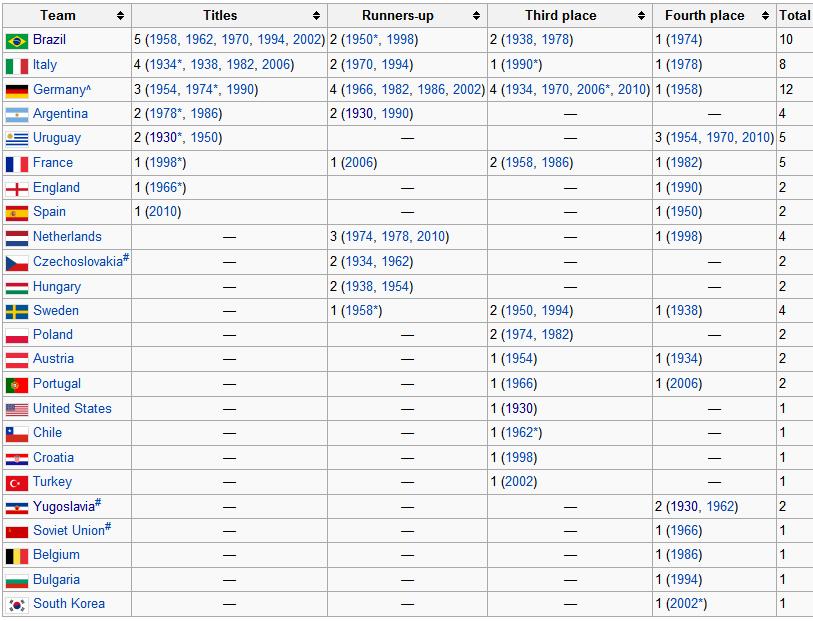Click the England flag icon
813x621 pixels.
tap(17, 189)
